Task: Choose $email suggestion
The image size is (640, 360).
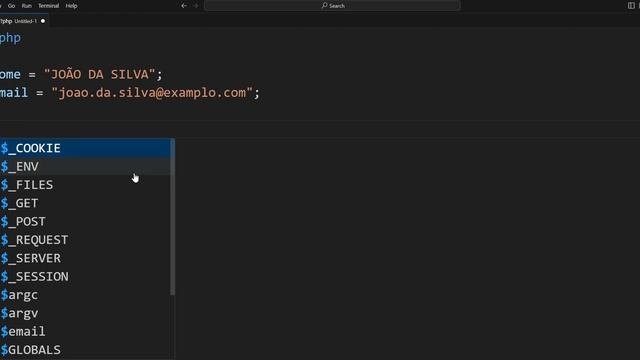Action: click(x=85, y=332)
